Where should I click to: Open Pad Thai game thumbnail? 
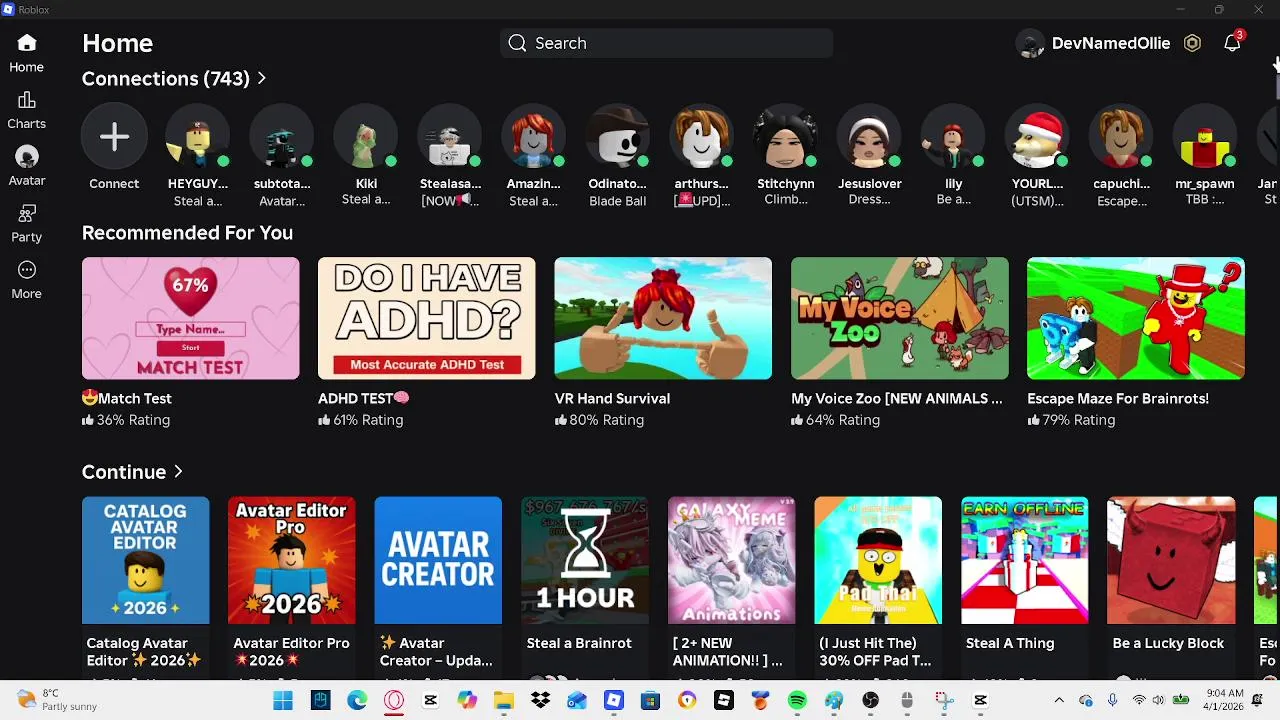(878, 560)
